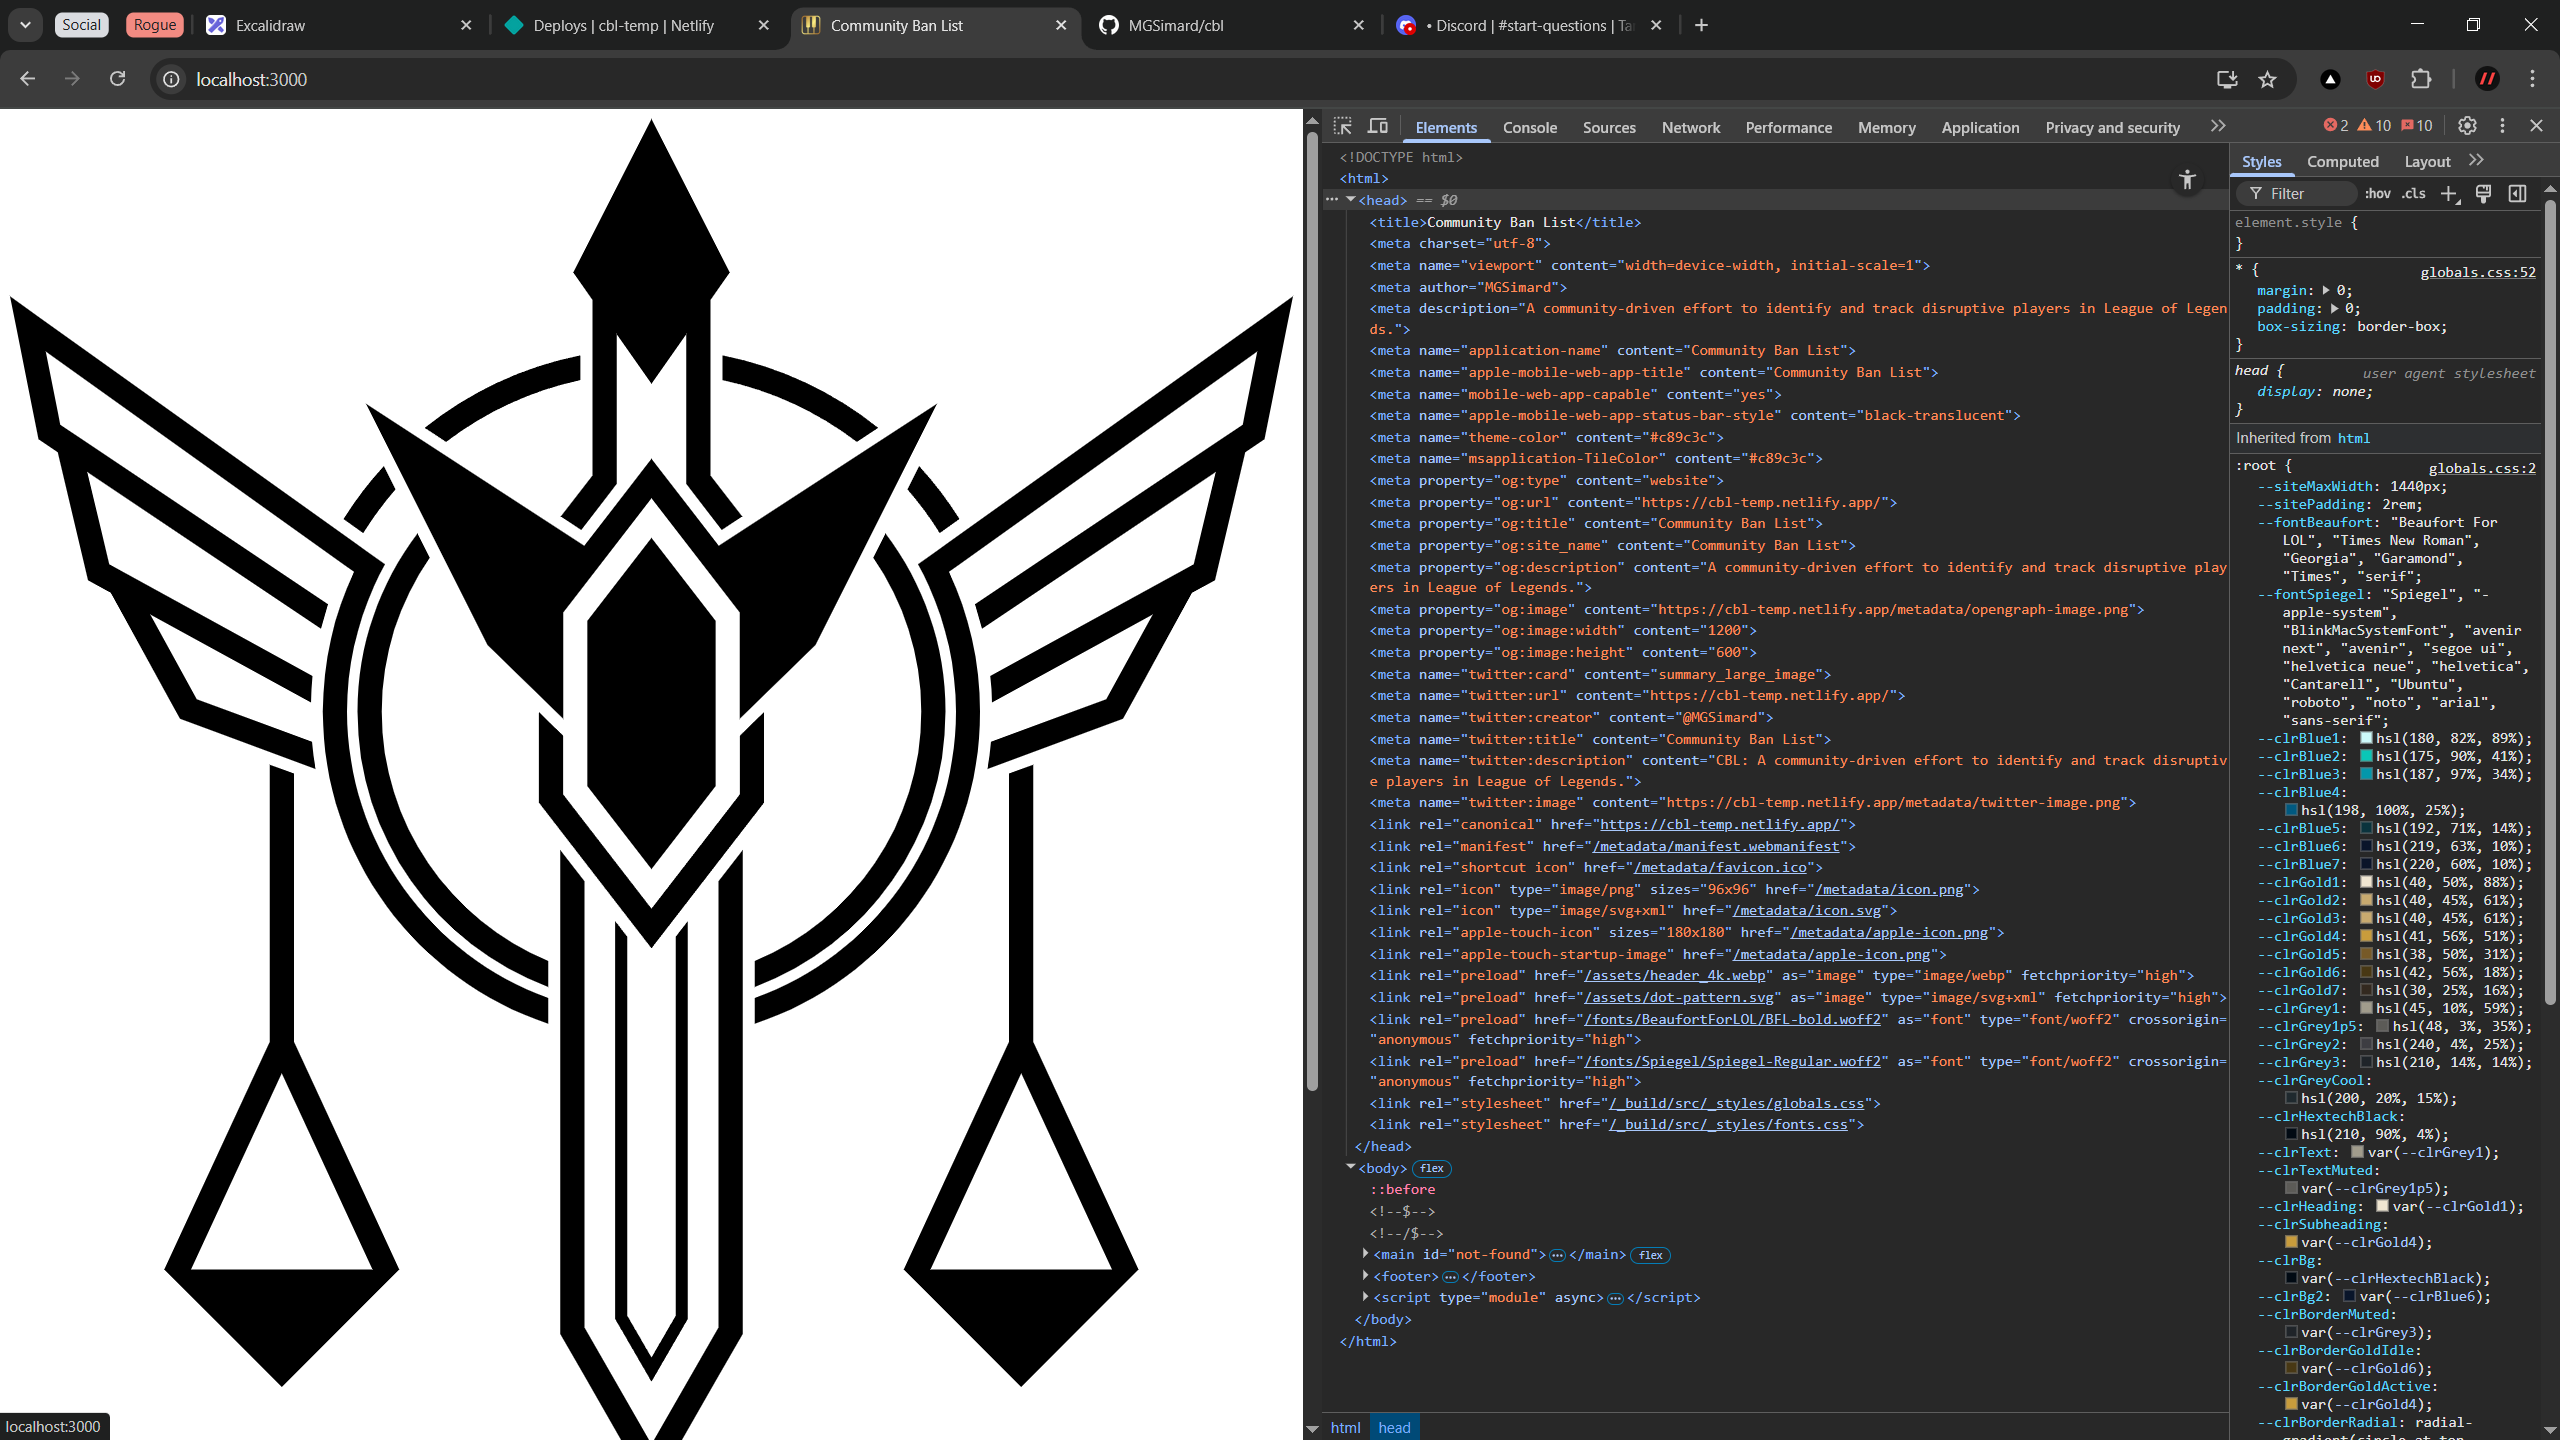Collapse the head element node

[1350, 200]
